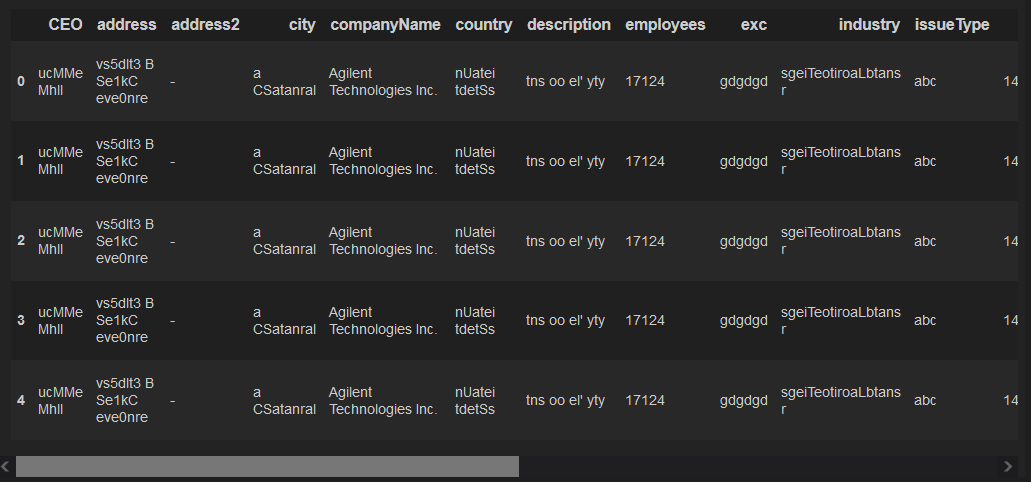Viewport: 1031px width, 482px height.
Task: Click CEO cell ucMMe Mhll in row 2
Action: [60, 241]
